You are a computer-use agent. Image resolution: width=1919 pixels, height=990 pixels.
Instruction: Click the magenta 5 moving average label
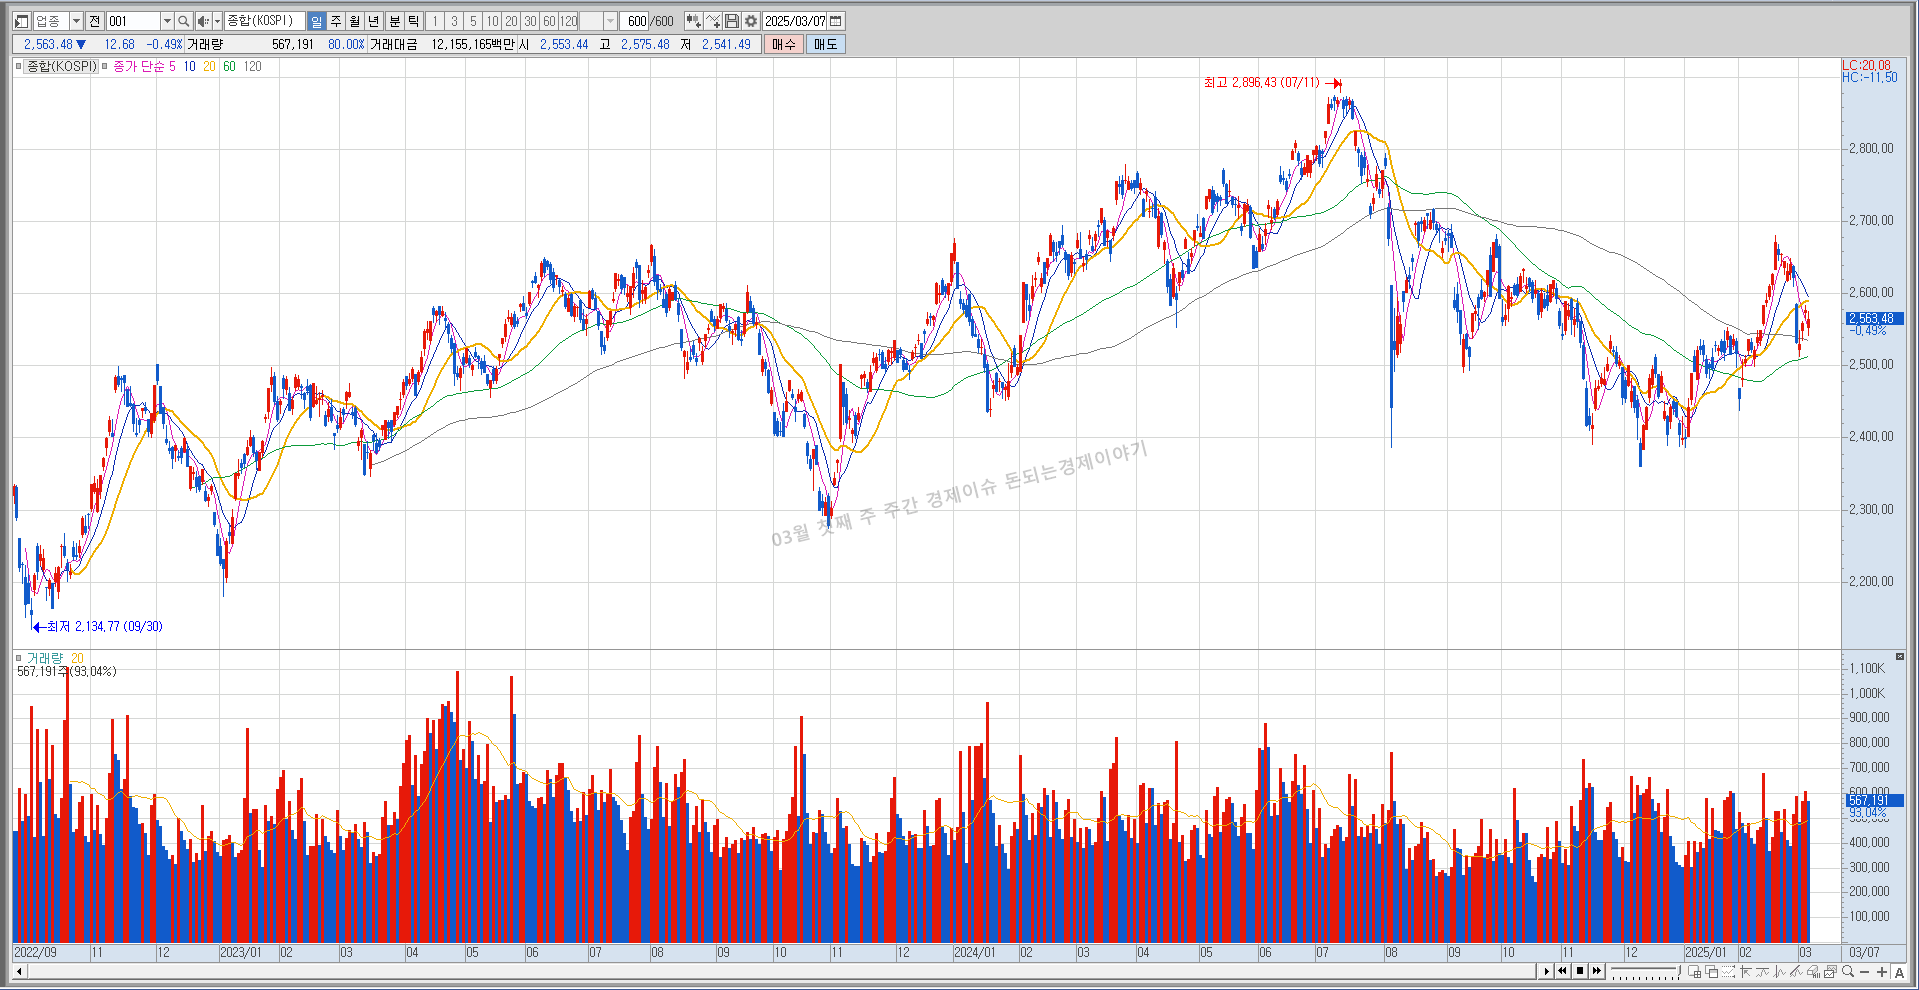(x=172, y=66)
